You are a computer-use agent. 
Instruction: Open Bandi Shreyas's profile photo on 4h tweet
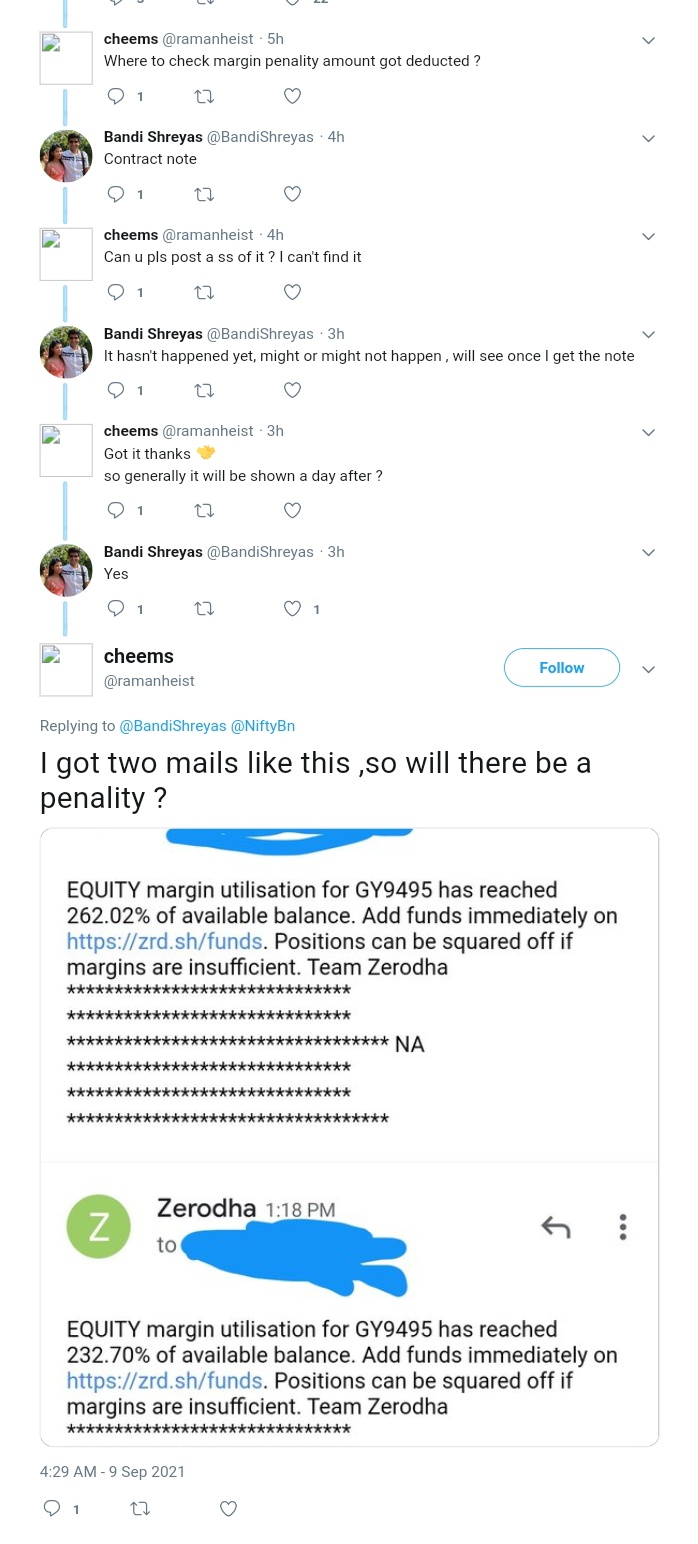point(66,156)
